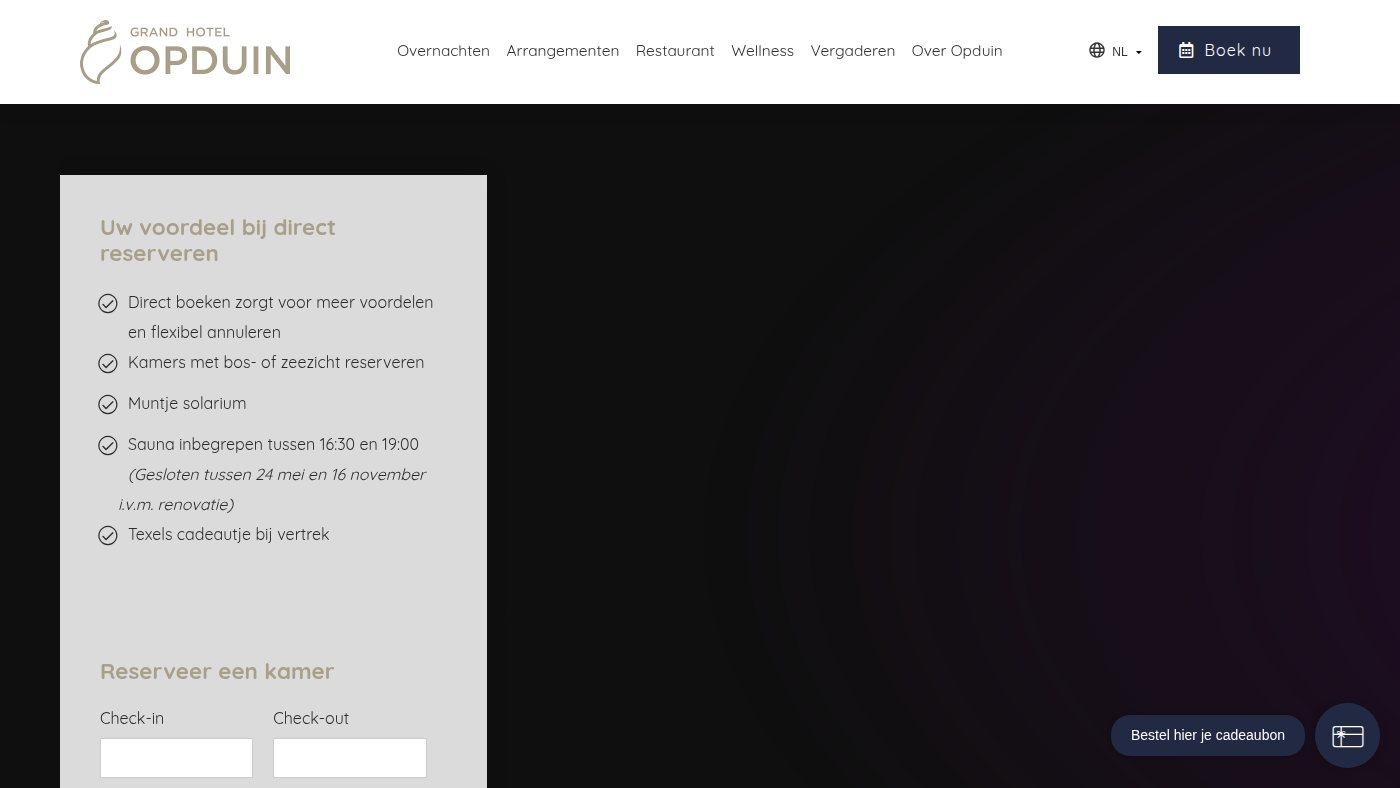Image resolution: width=1400 pixels, height=788 pixels.
Task: Click the checkmark beside Muntje solarium
Action: tap(108, 404)
